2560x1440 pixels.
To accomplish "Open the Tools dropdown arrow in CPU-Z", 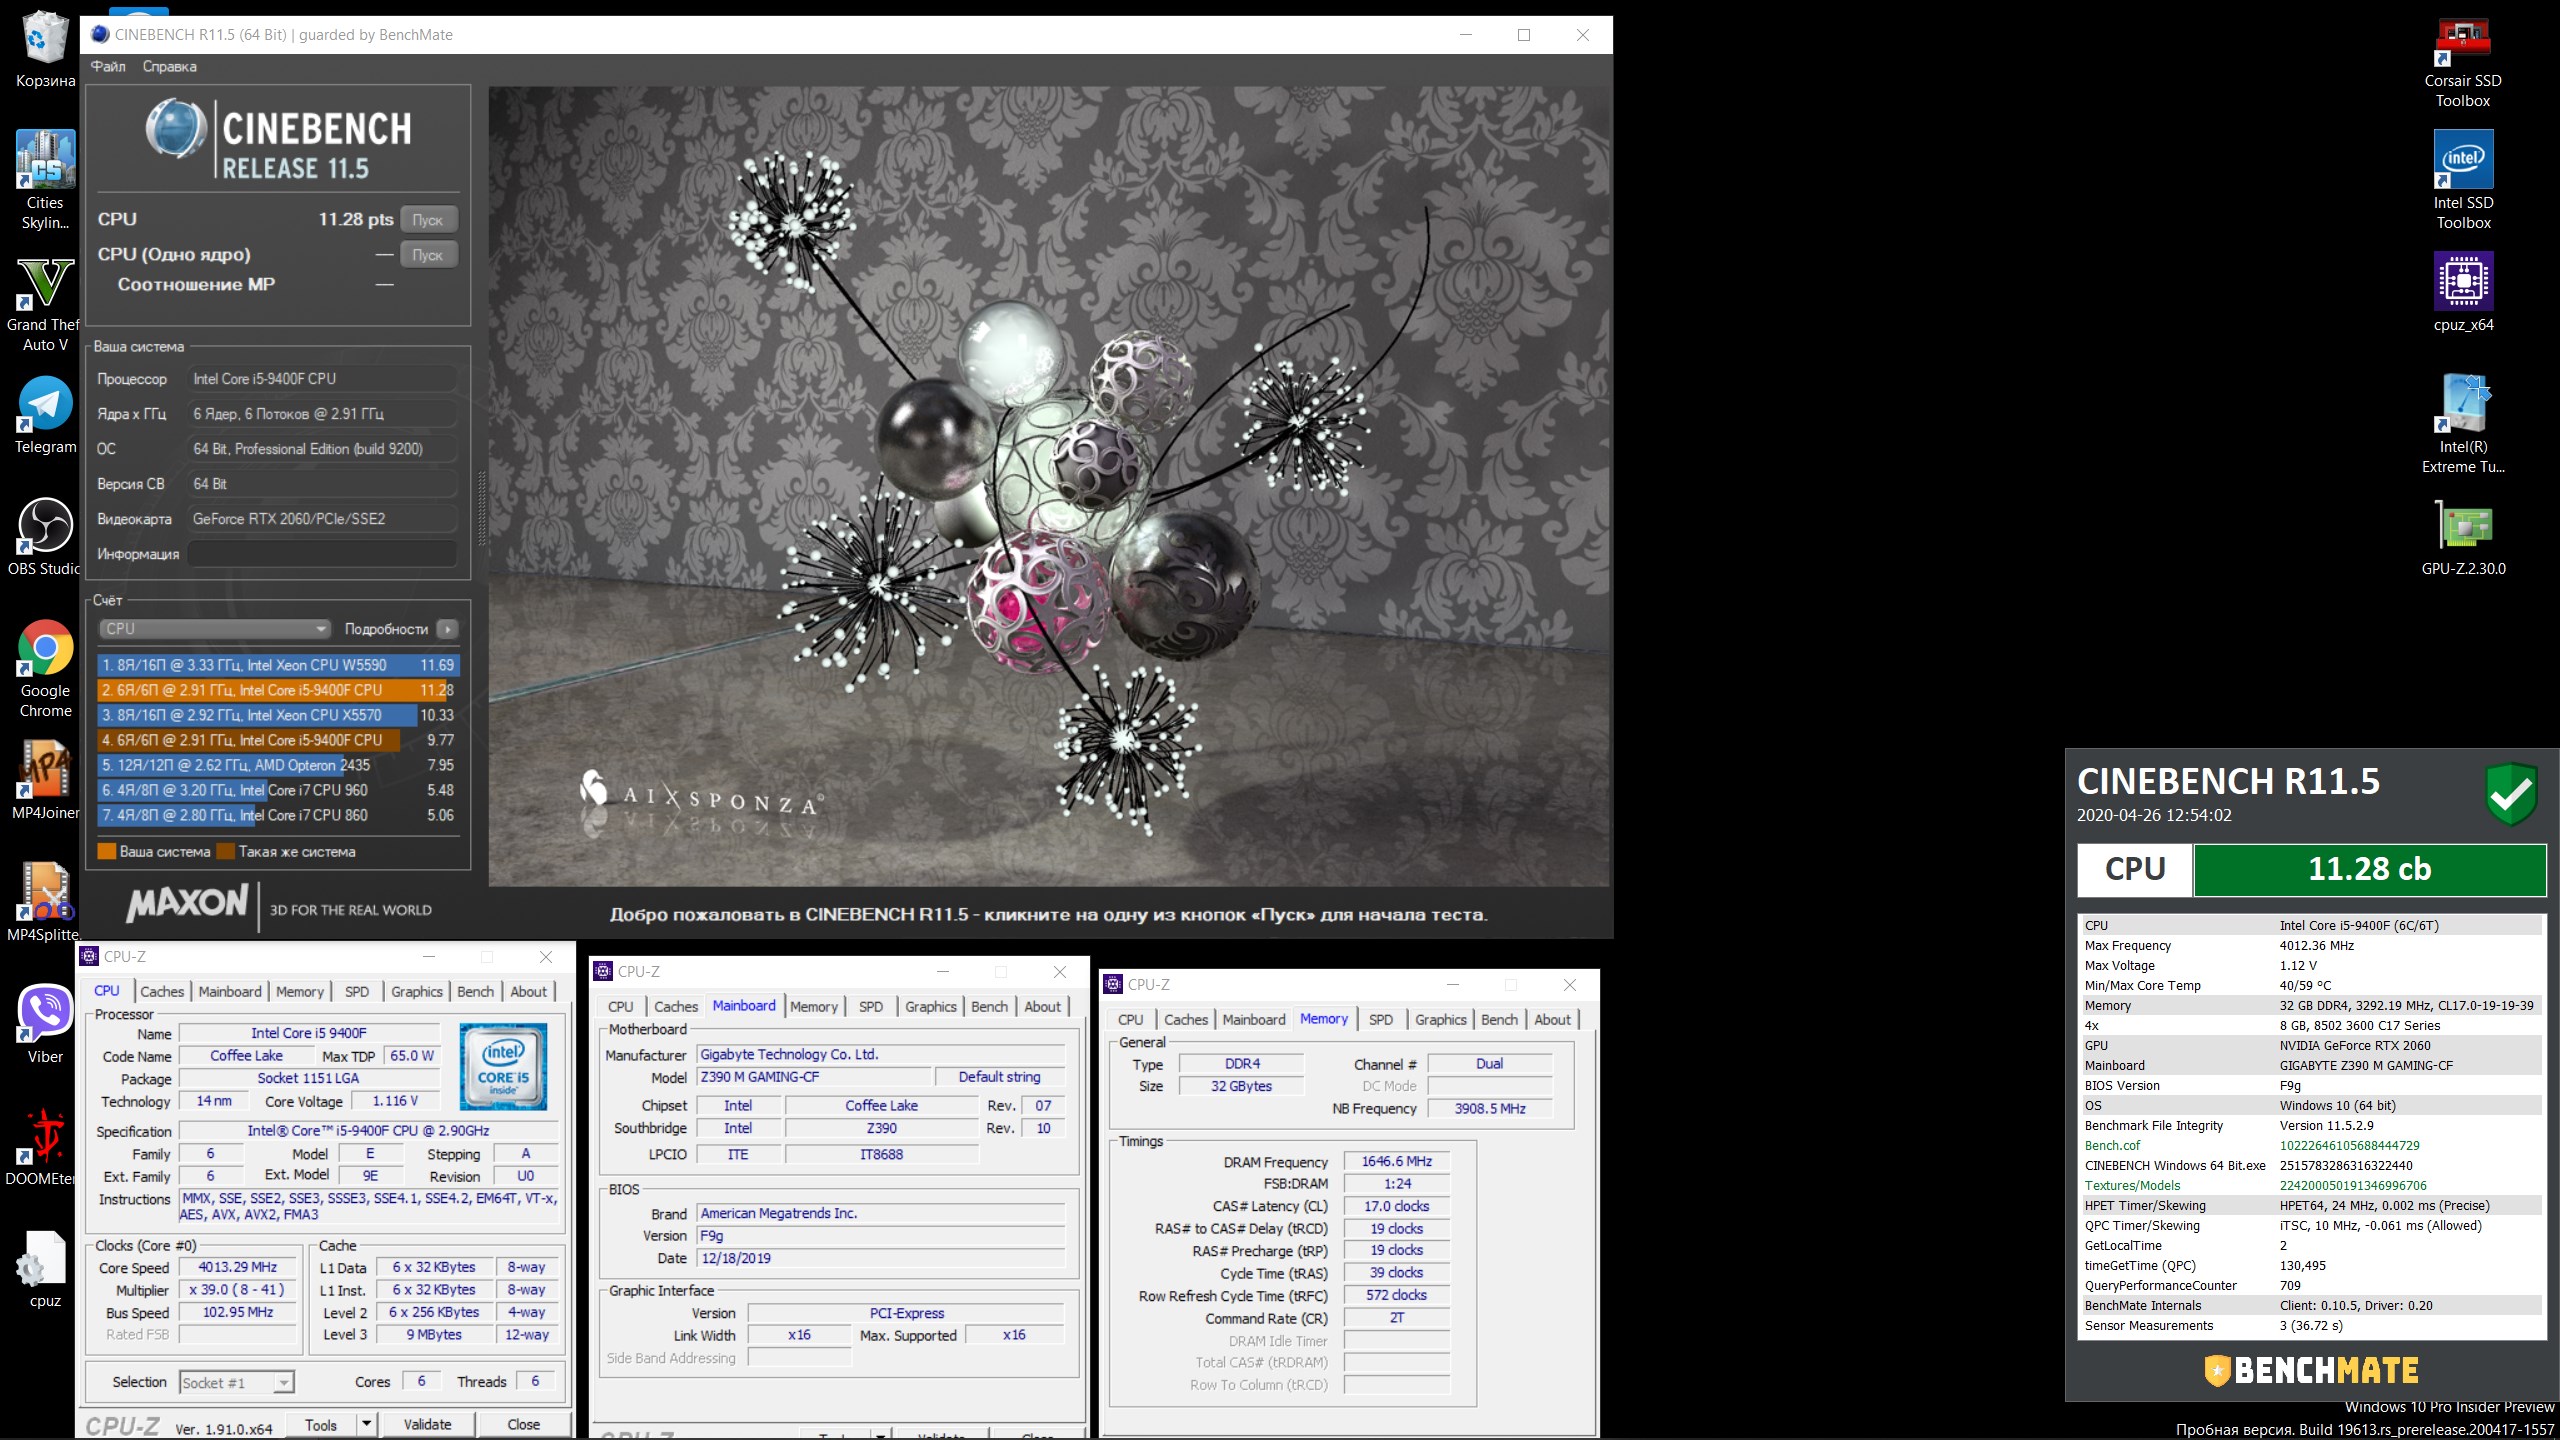I will [367, 1424].
